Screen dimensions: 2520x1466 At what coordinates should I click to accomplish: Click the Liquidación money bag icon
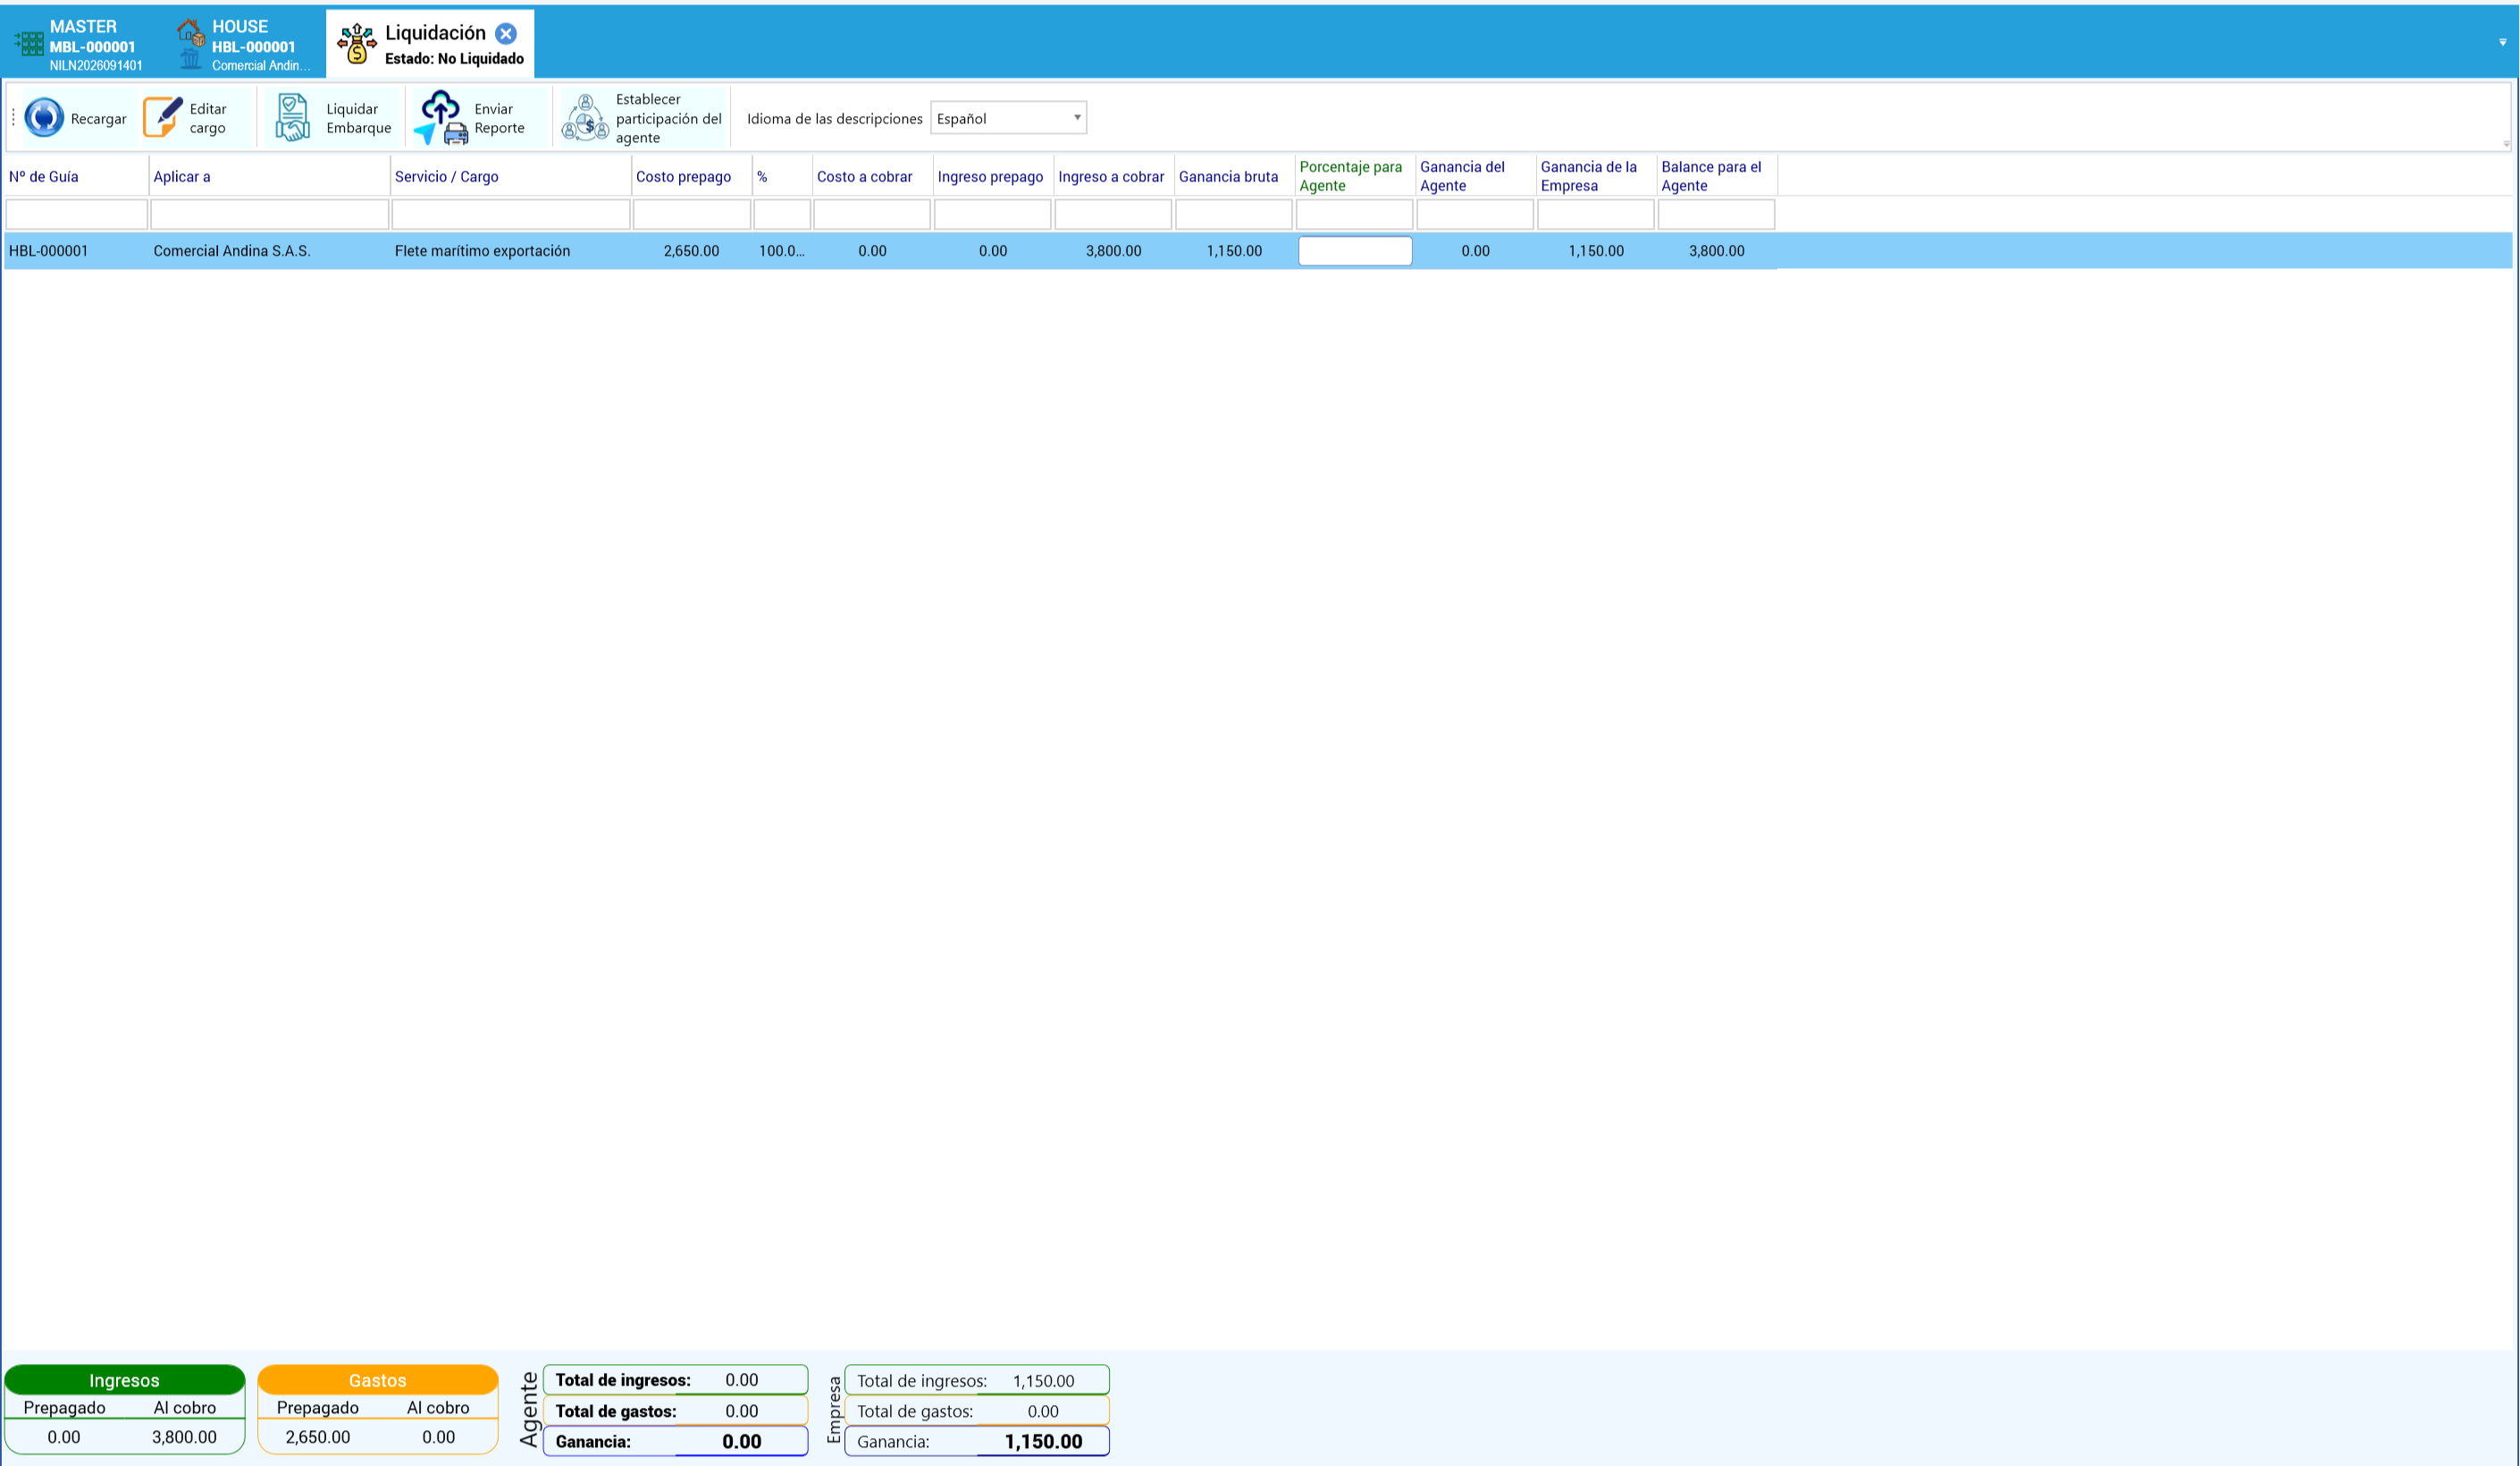tap(357, 44)
